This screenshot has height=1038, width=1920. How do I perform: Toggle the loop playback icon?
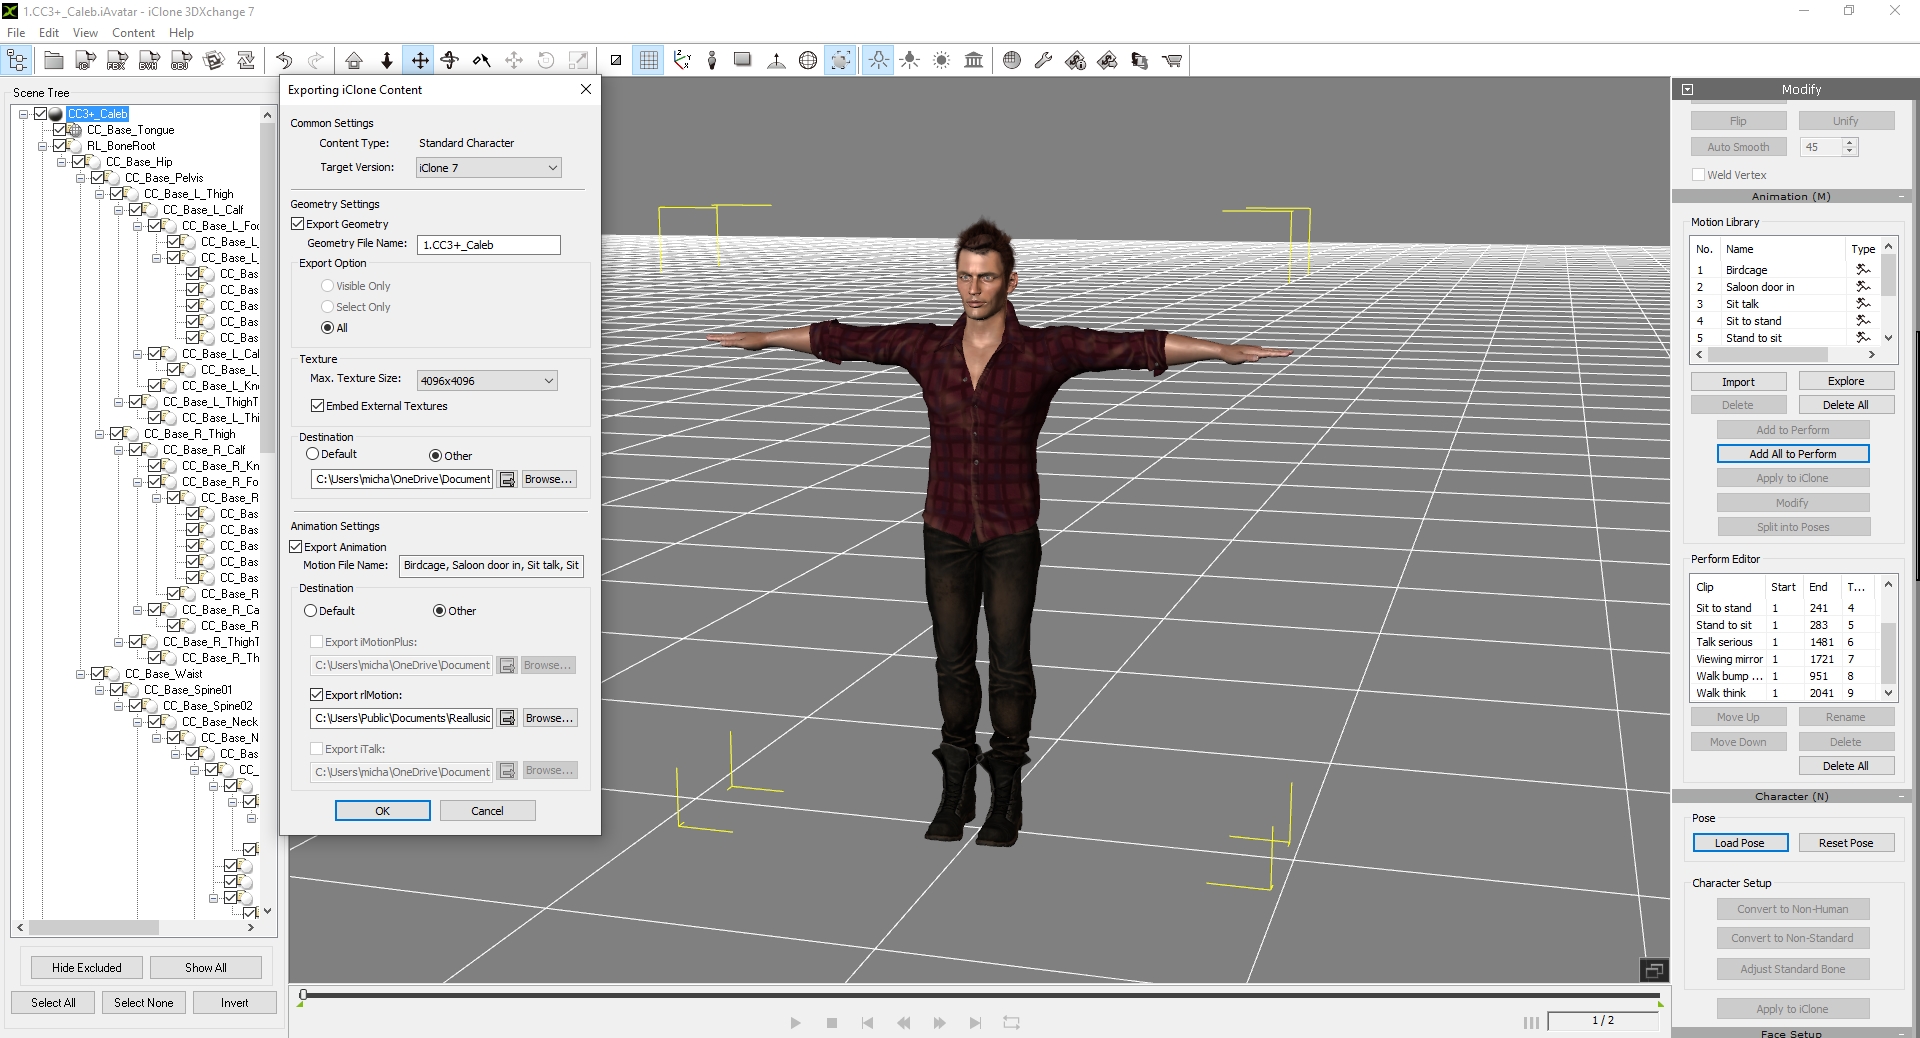(1011, 1023)
